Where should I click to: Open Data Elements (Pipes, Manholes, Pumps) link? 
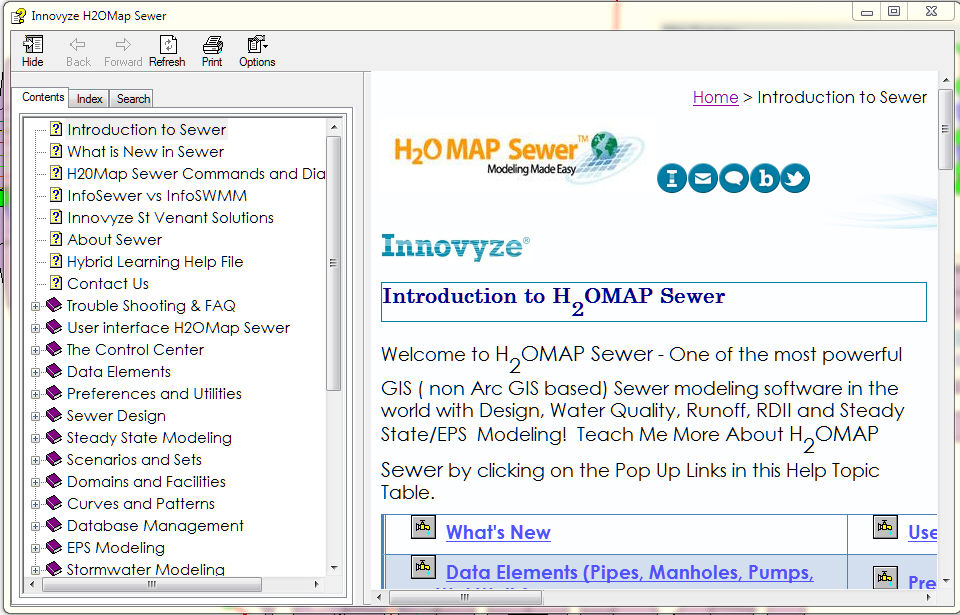(629, 573)
